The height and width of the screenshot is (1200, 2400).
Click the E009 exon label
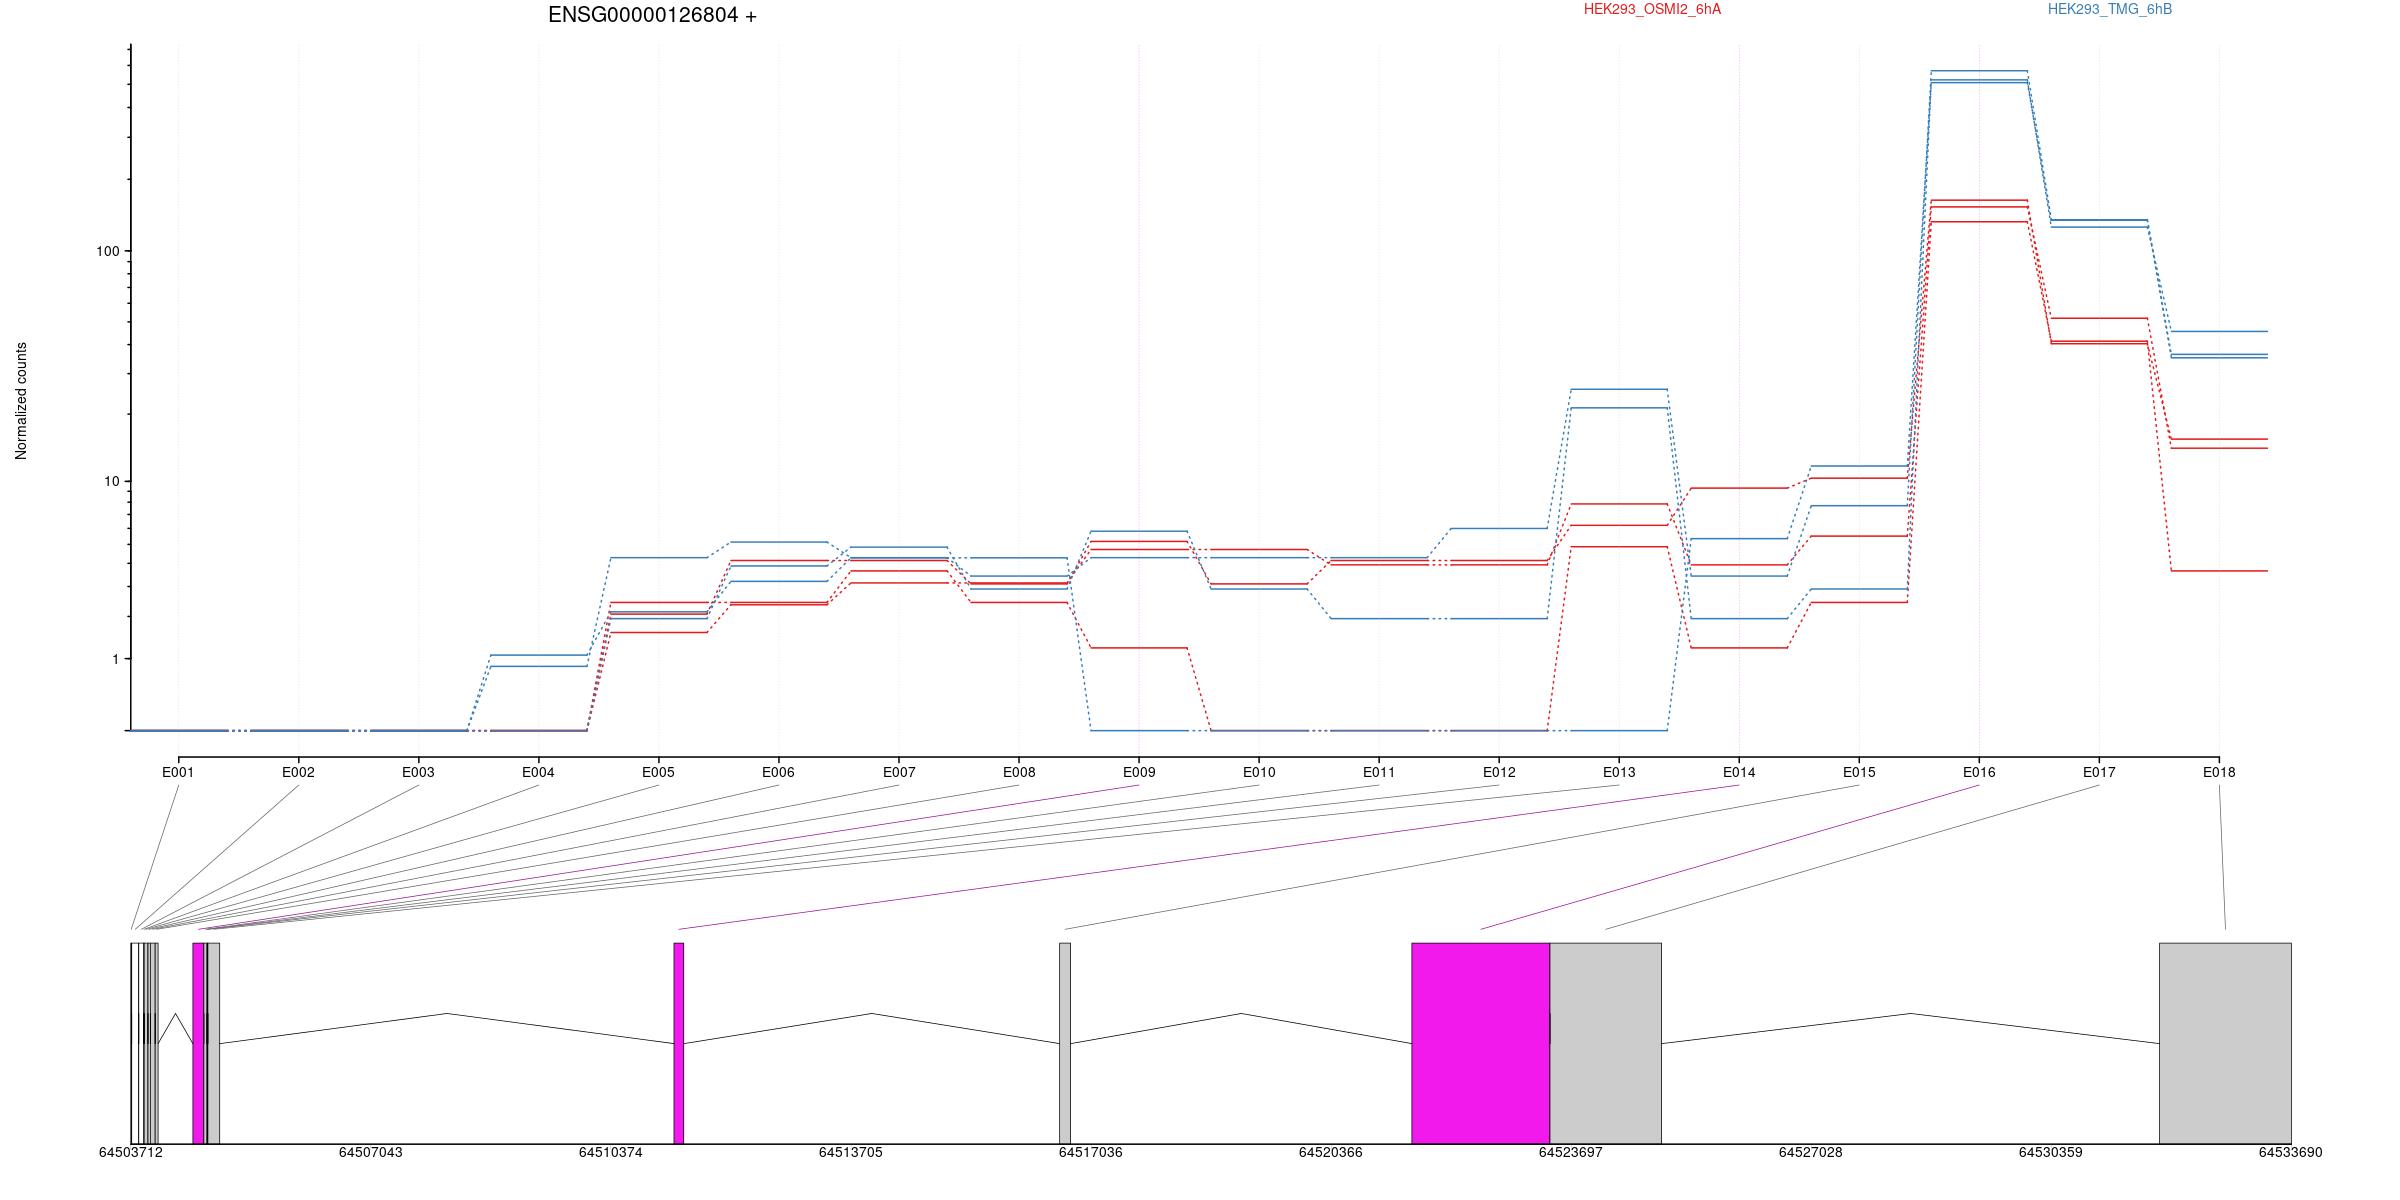point(1139,772)
